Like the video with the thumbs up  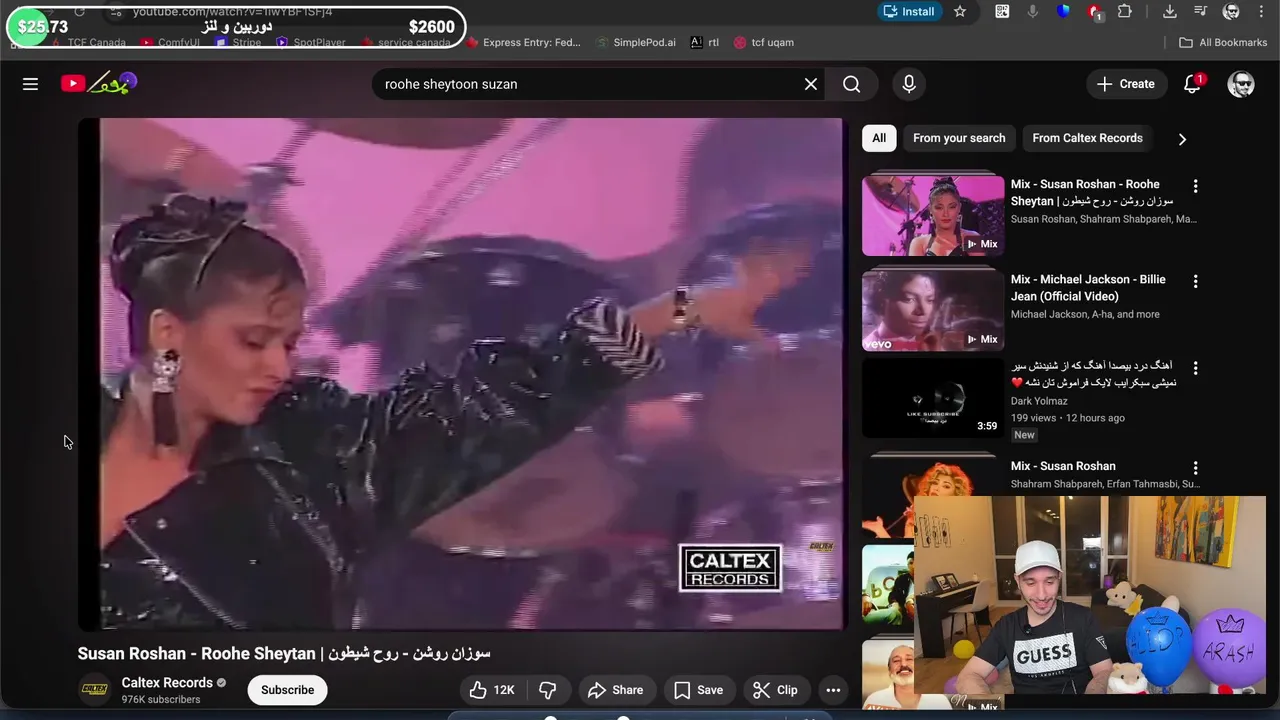492,690
